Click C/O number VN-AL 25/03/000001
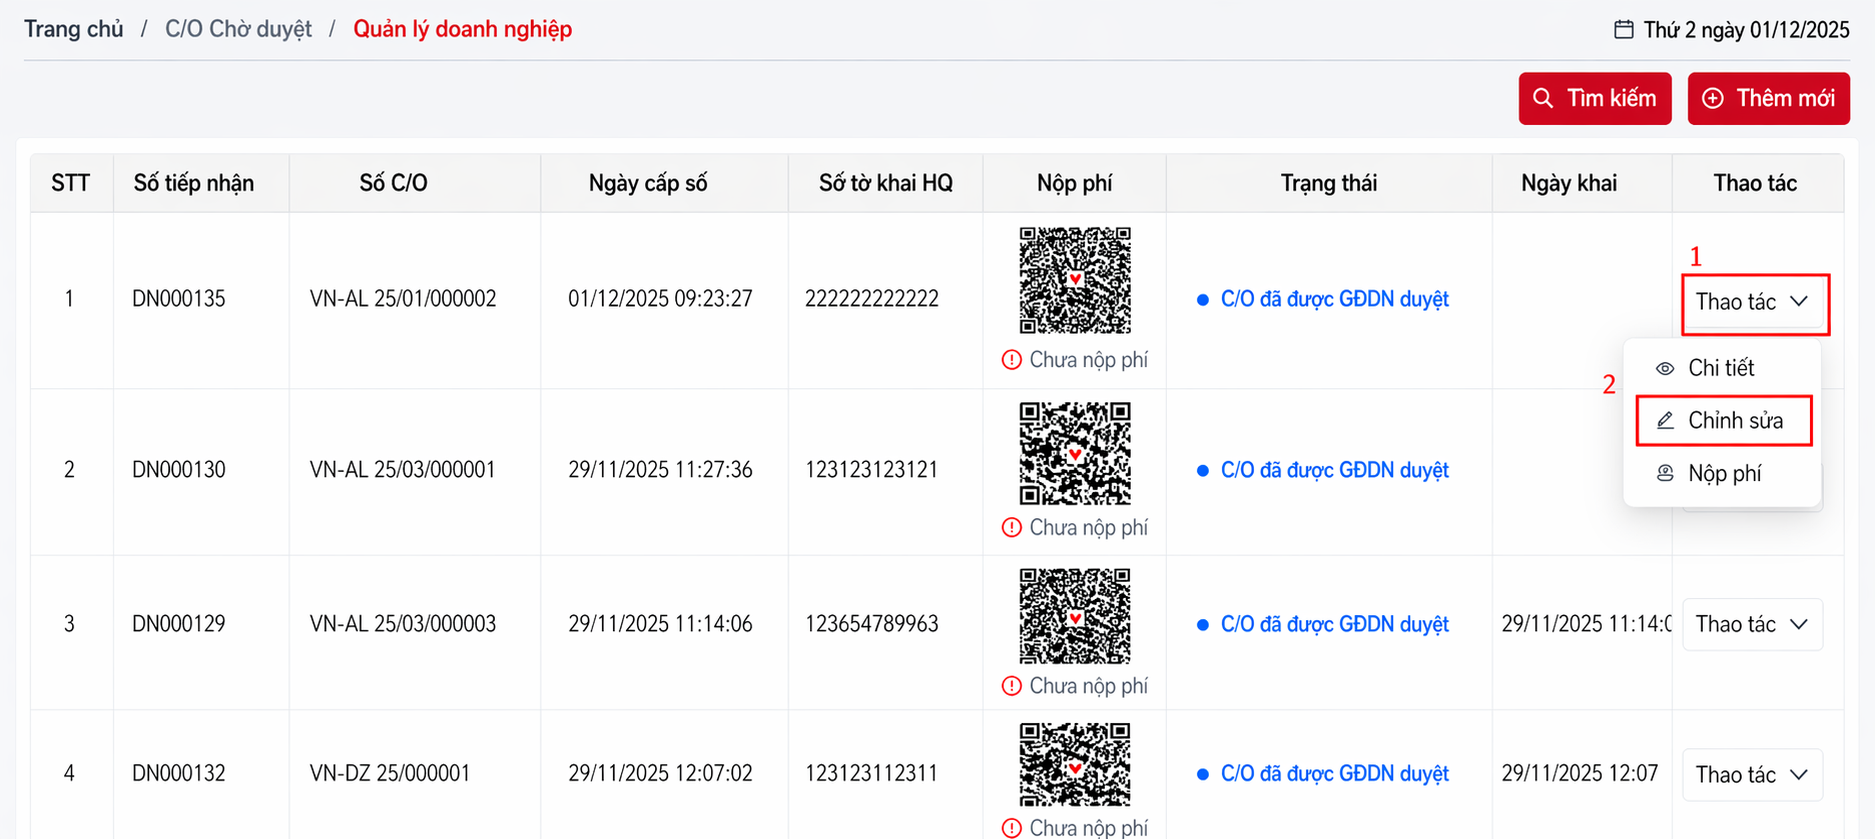Image resolution: width=1875 pixels, height=839 pixels. click(x=403, y=470)
